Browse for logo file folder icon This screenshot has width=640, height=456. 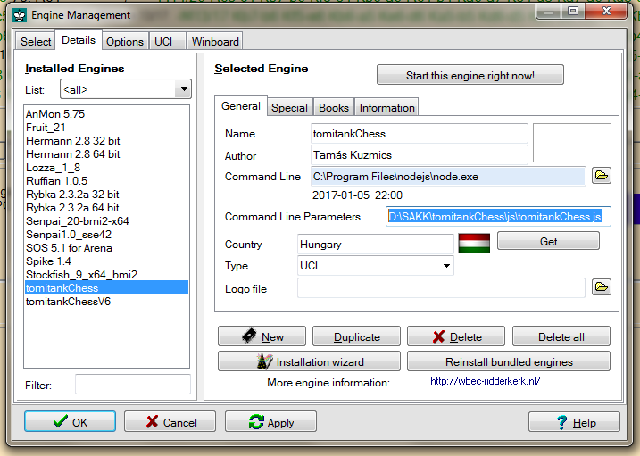coord(601,287)
